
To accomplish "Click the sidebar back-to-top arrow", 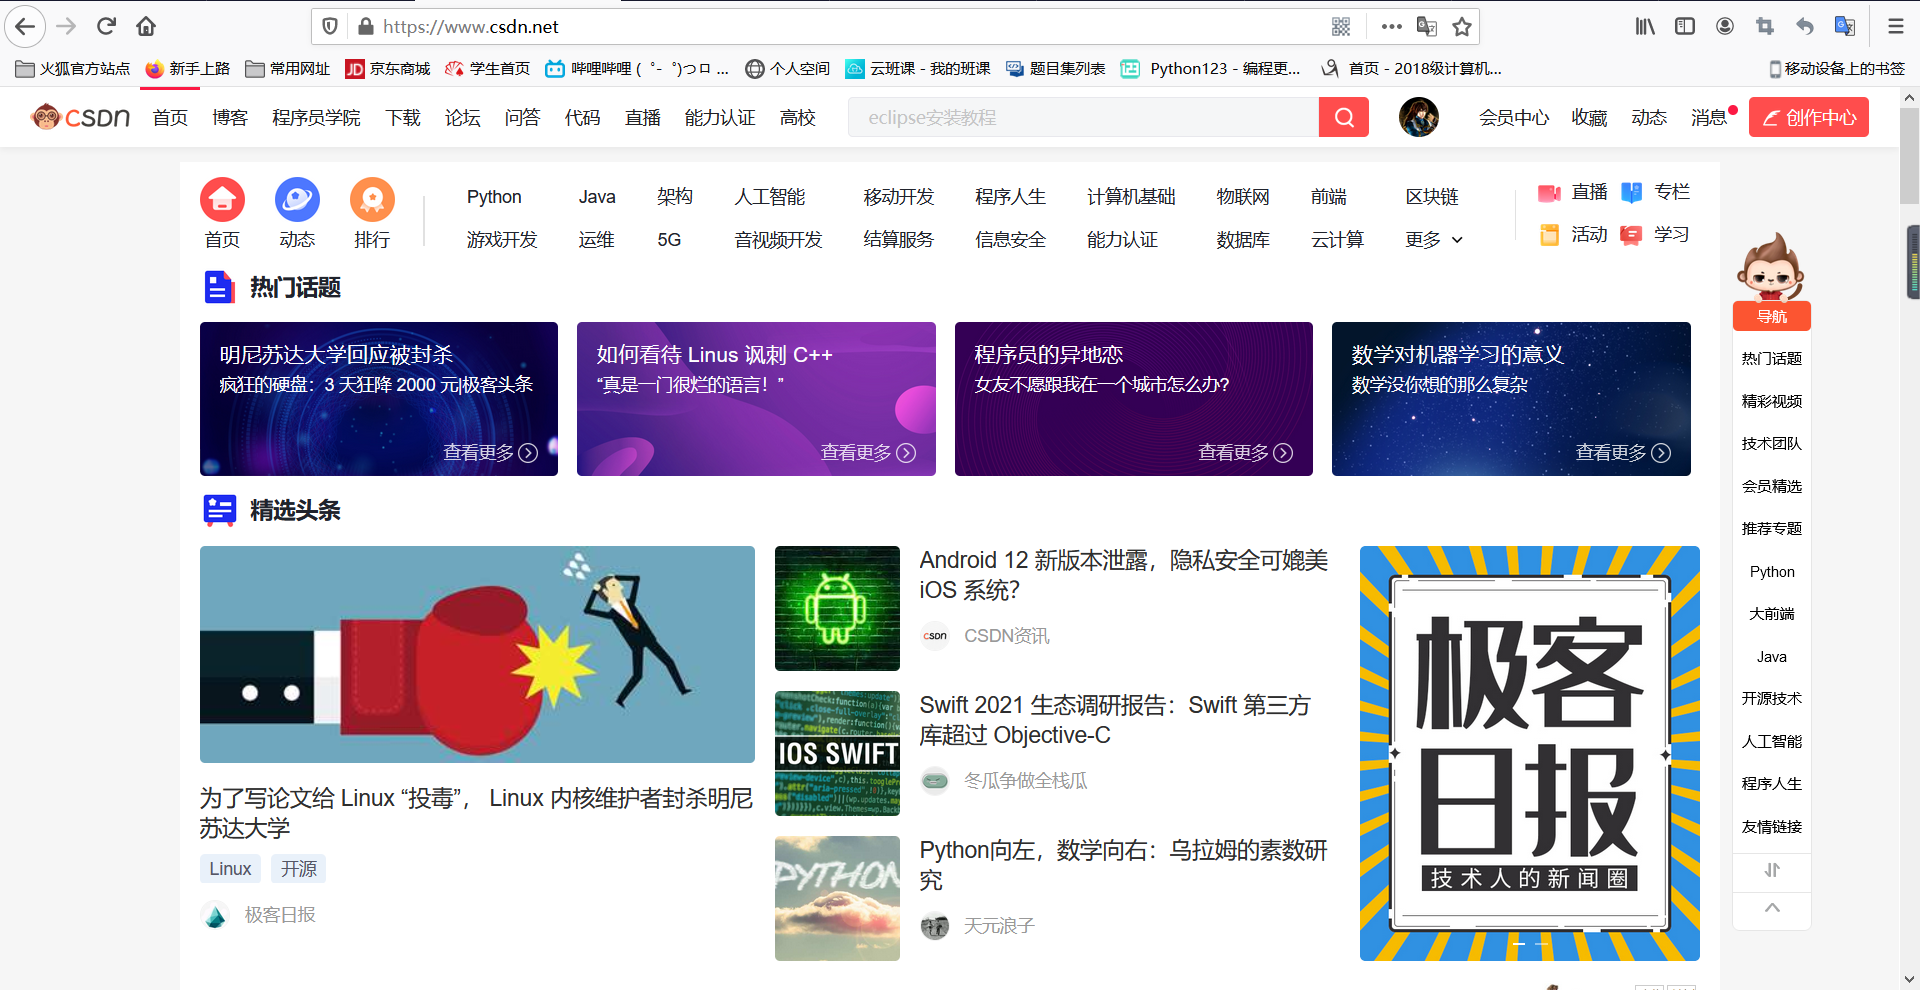I will pyautogui.click(x=1772, y=908).
